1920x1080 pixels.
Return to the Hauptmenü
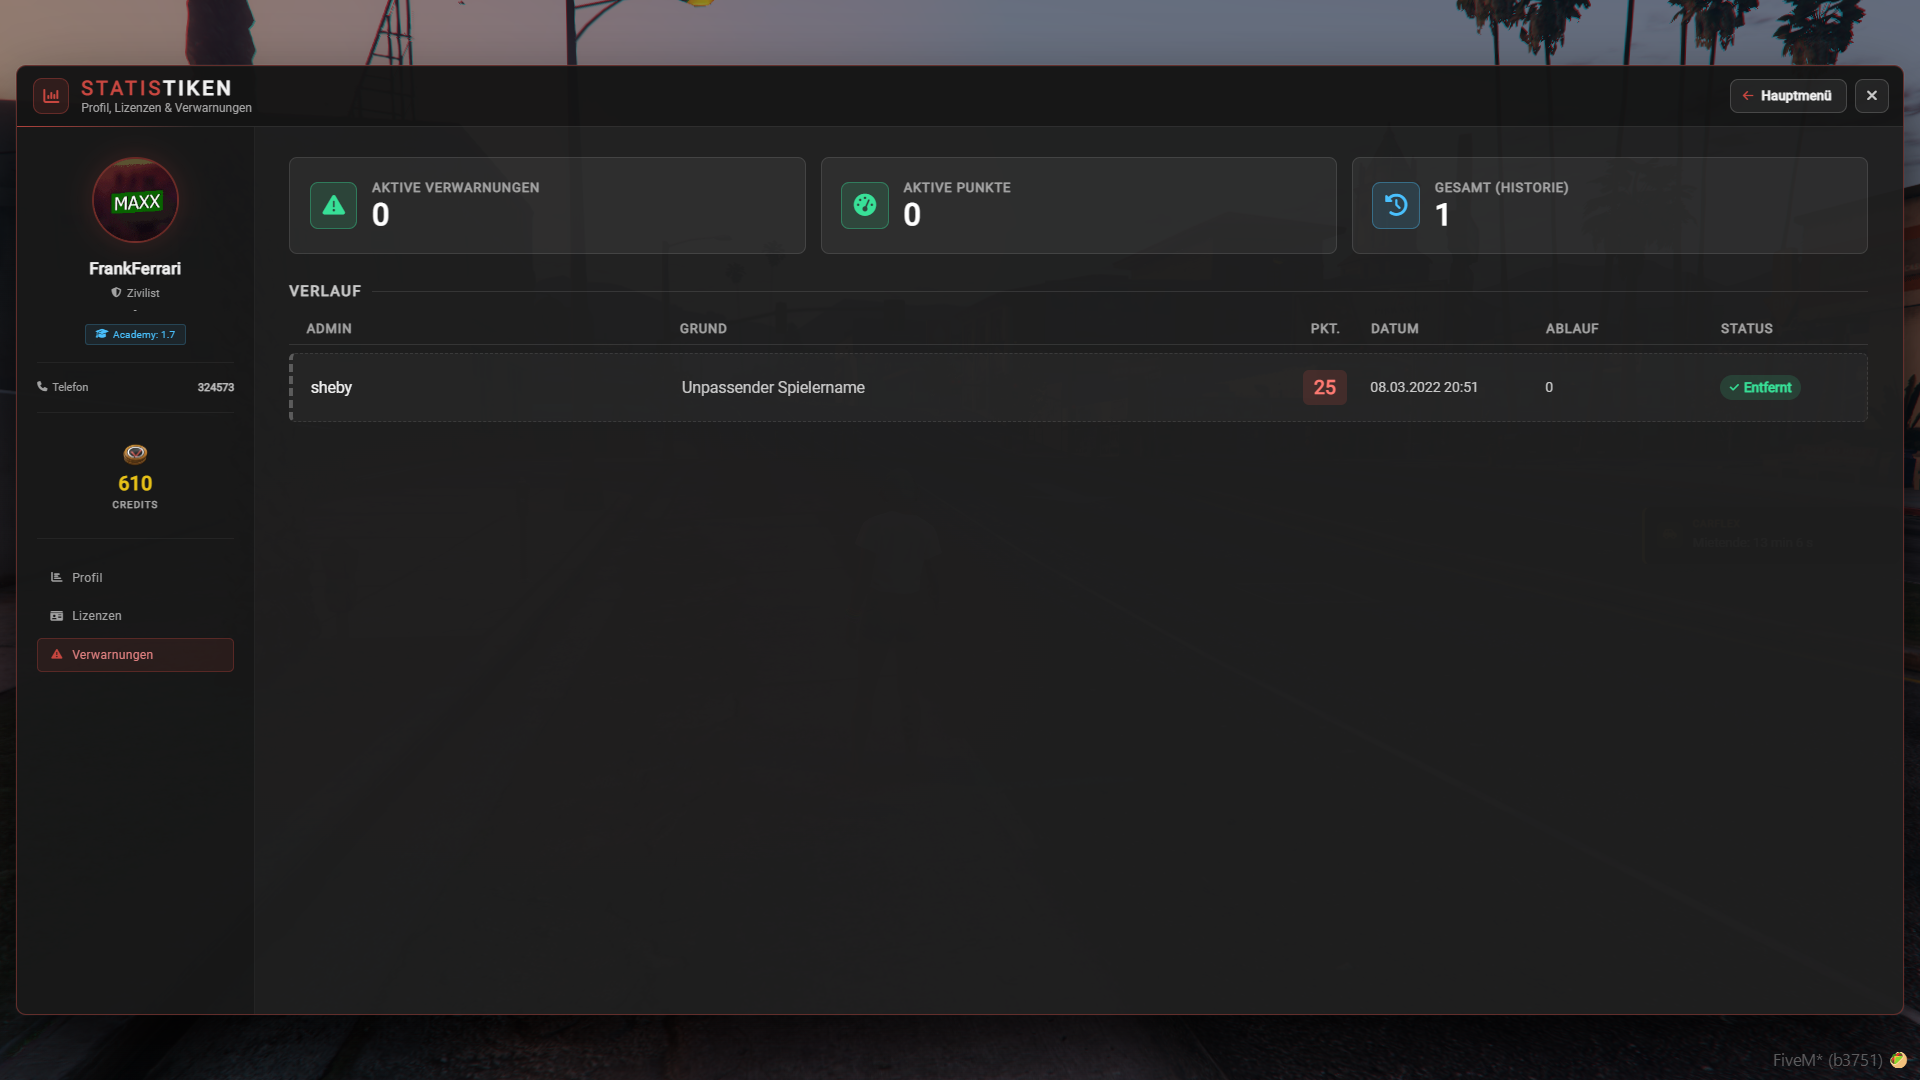click(x=1788, y=96)
